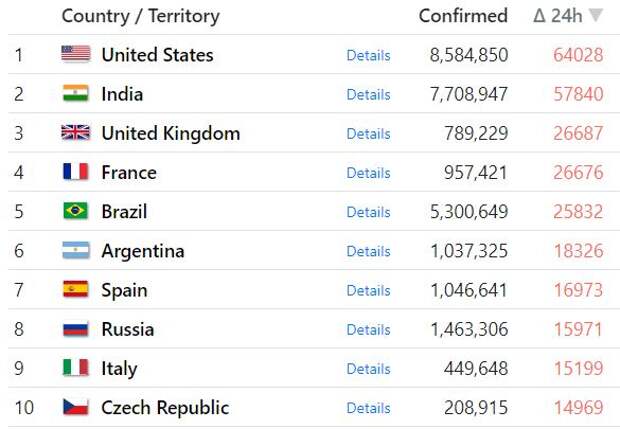This screenshot has width=620, height=429.
Task: Click the Czech Republic flag icon
Action: point(76,407)
